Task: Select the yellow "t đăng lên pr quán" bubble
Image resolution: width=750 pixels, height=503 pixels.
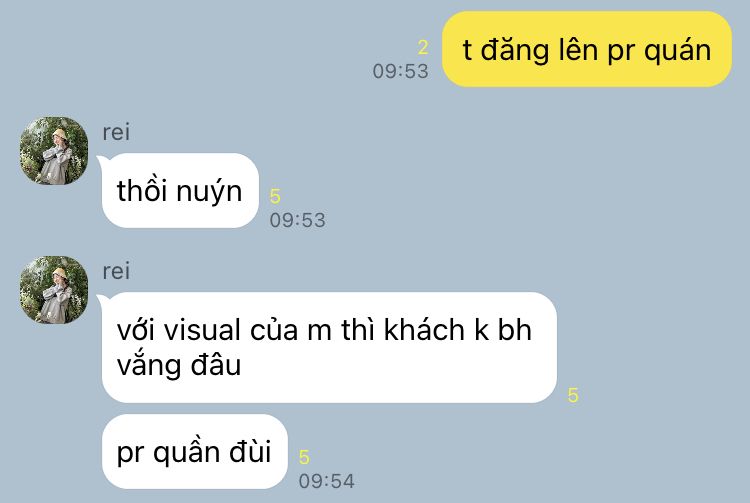Action: tap(587, 49)
